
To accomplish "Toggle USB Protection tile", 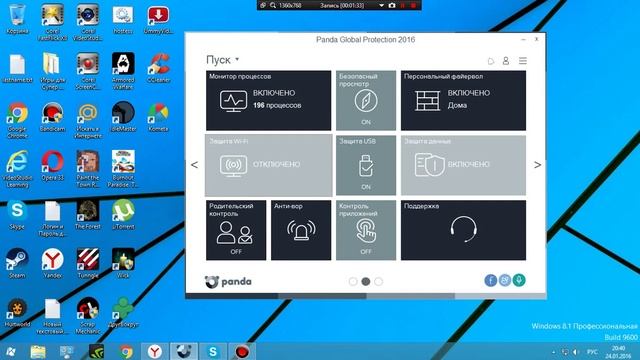I will click(x=366, y=165).
